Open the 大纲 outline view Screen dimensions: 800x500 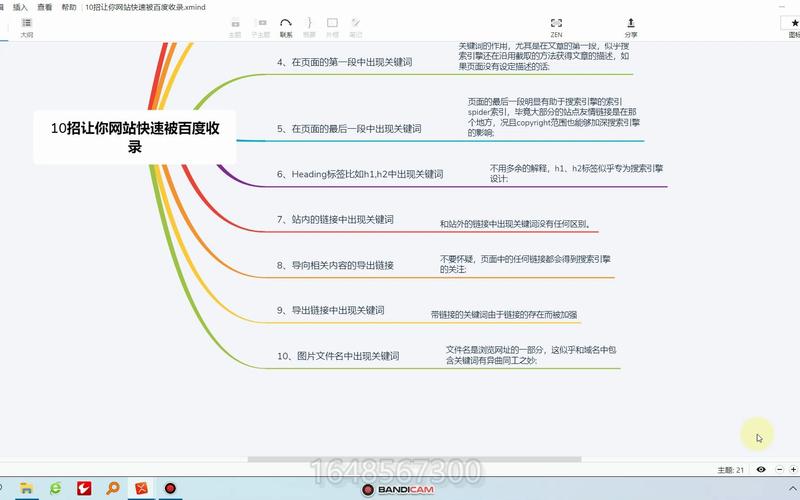[27, 27]
